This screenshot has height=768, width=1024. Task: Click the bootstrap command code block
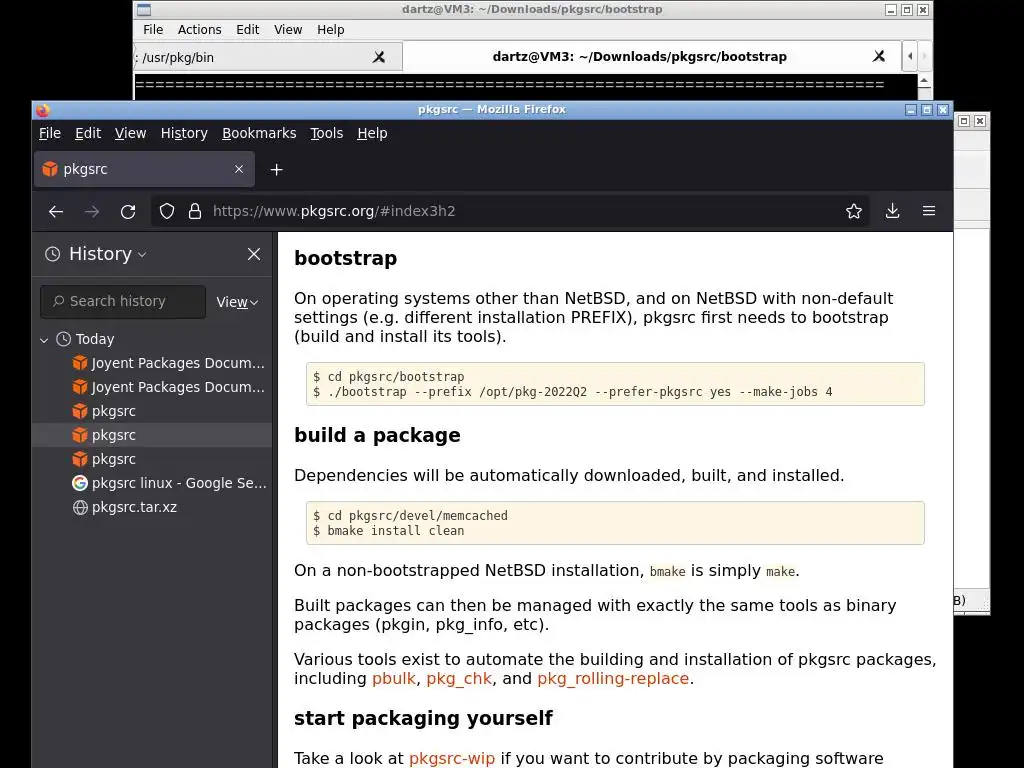[x=615, y=384]
